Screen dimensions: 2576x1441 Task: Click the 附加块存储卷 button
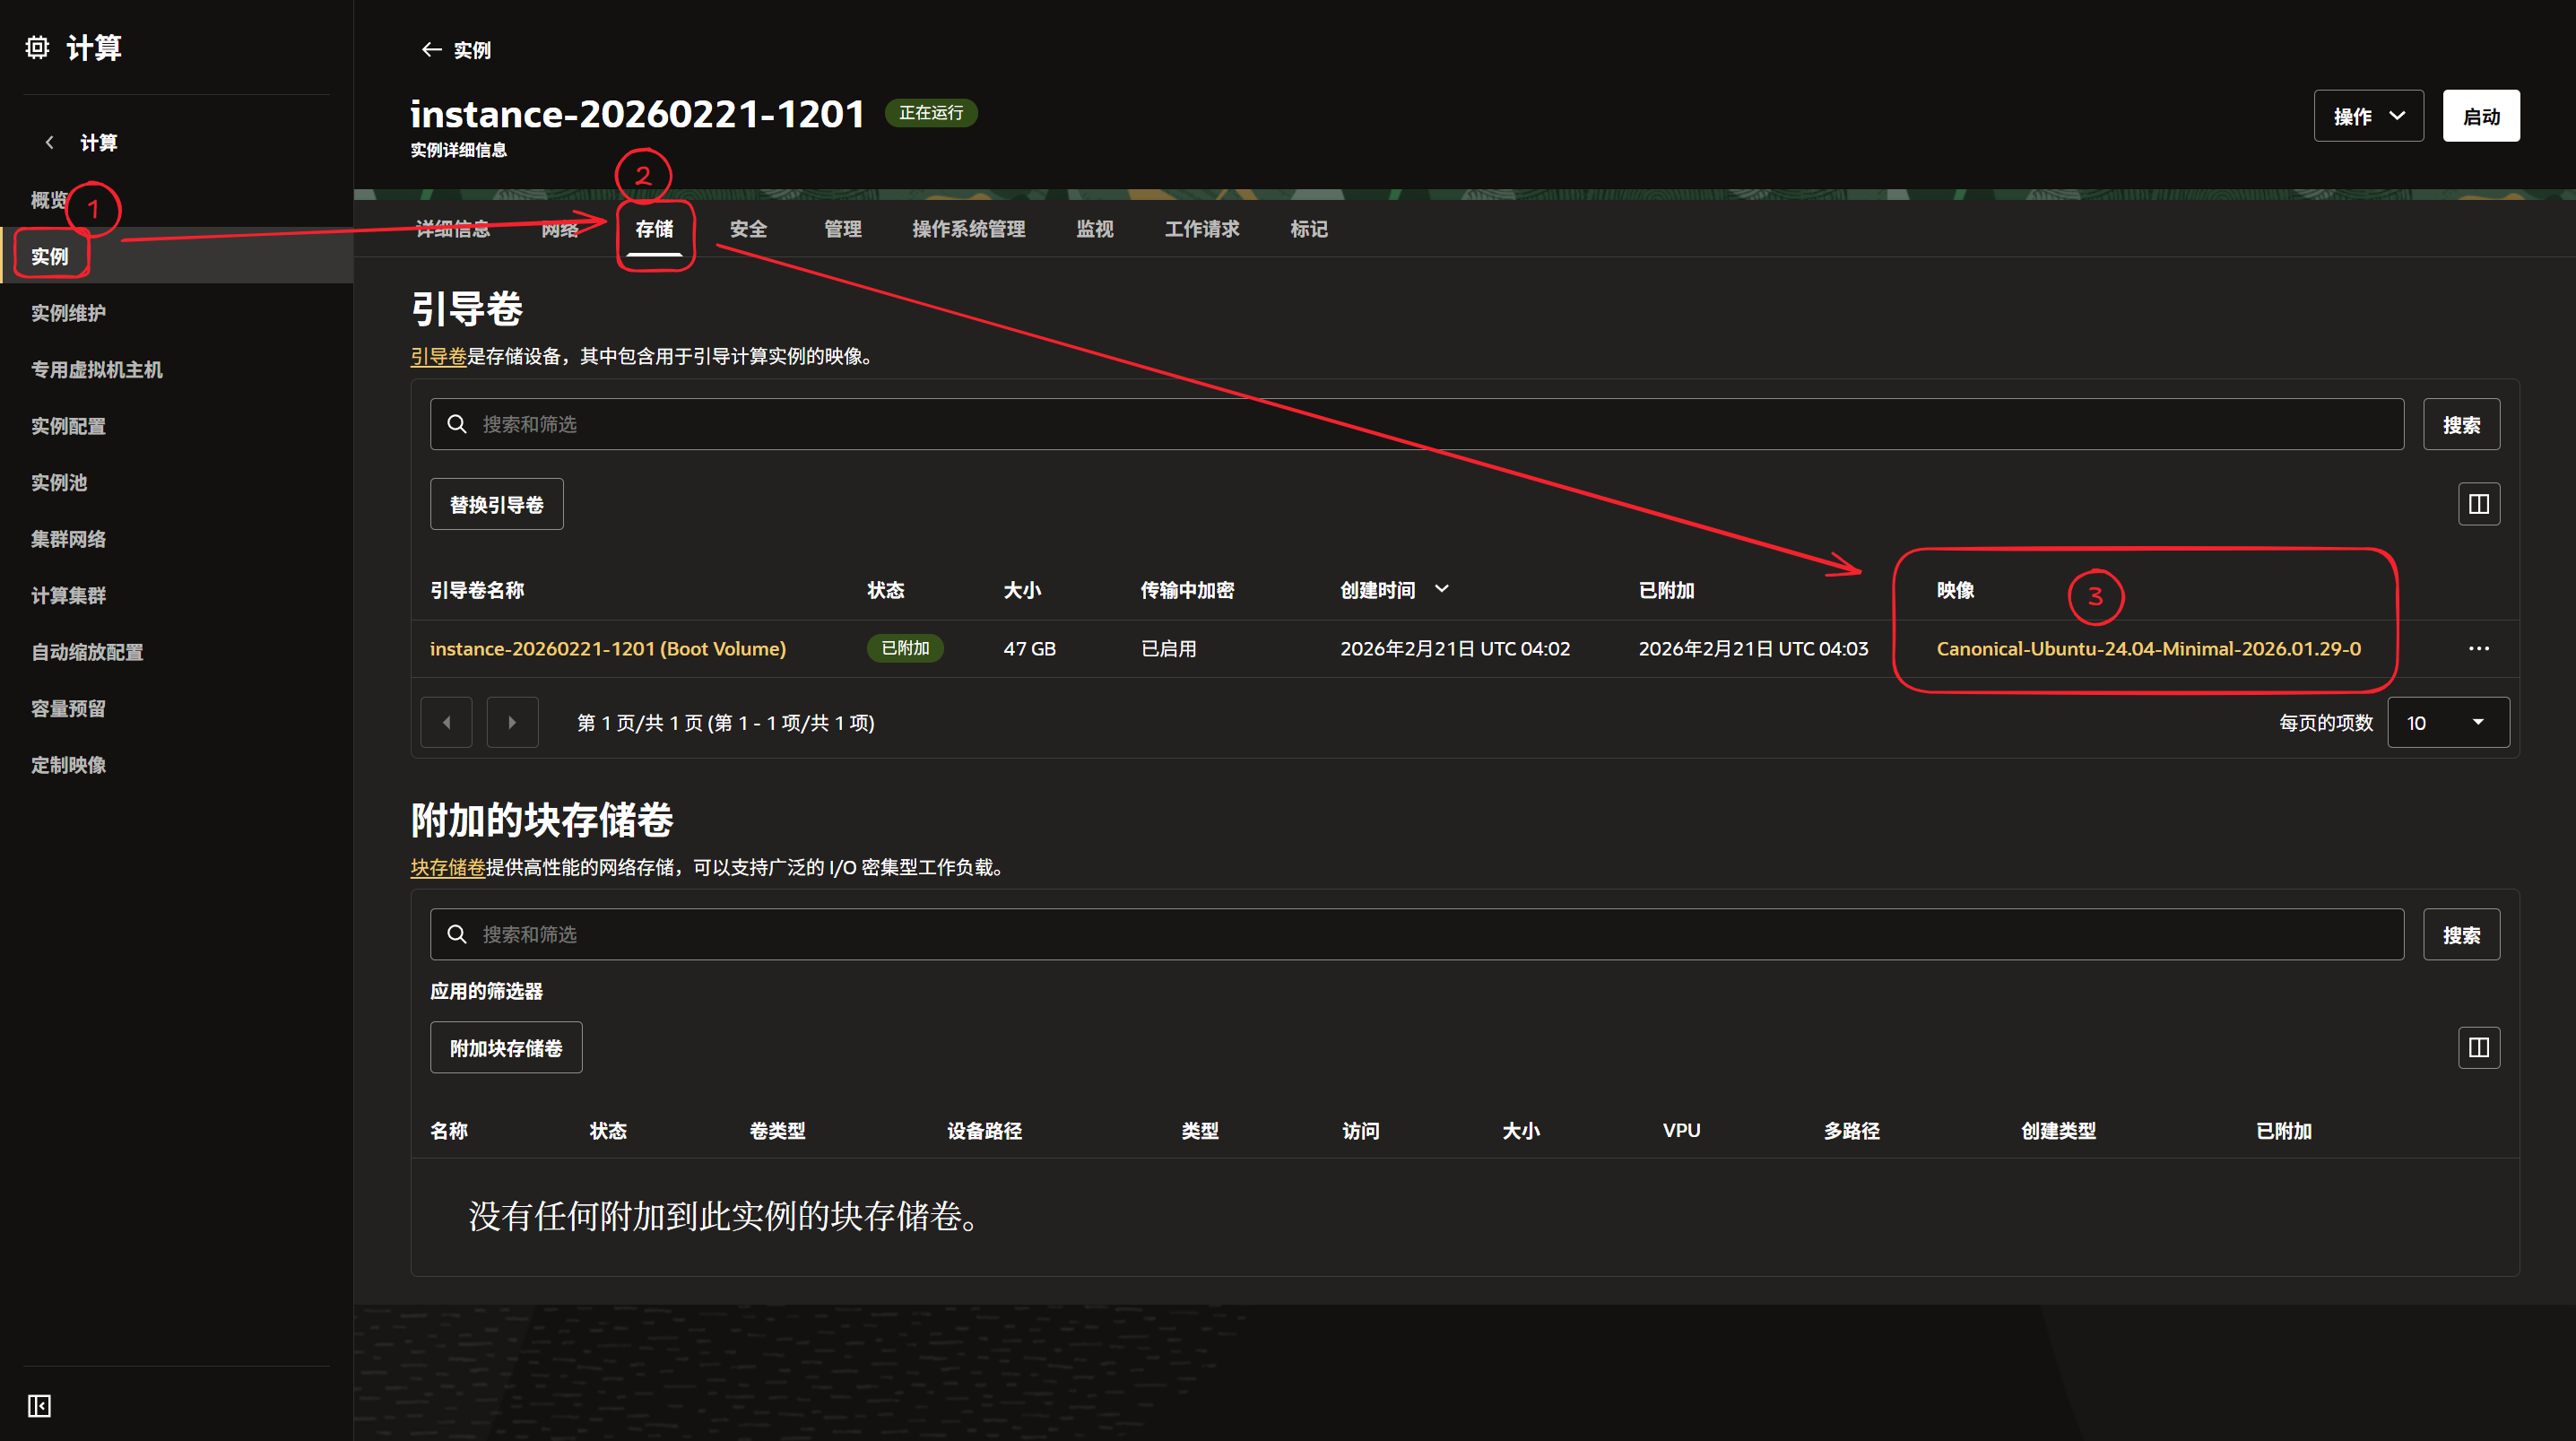coord(506,1048)
